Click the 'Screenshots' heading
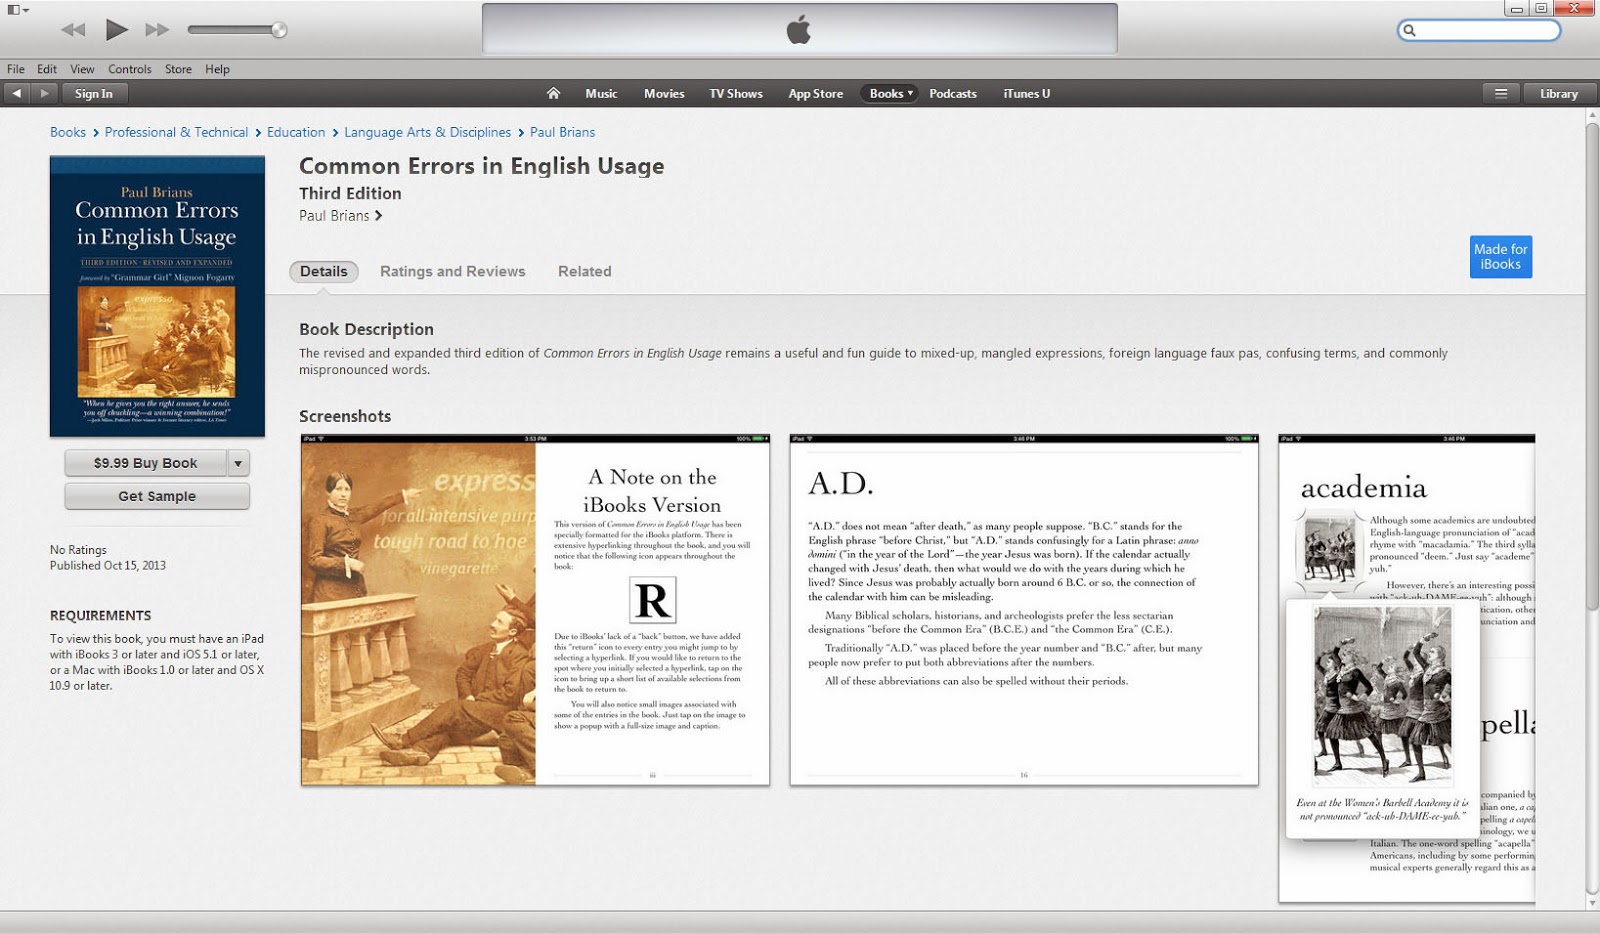This screenshot has width=1600, height=934. 345,416
